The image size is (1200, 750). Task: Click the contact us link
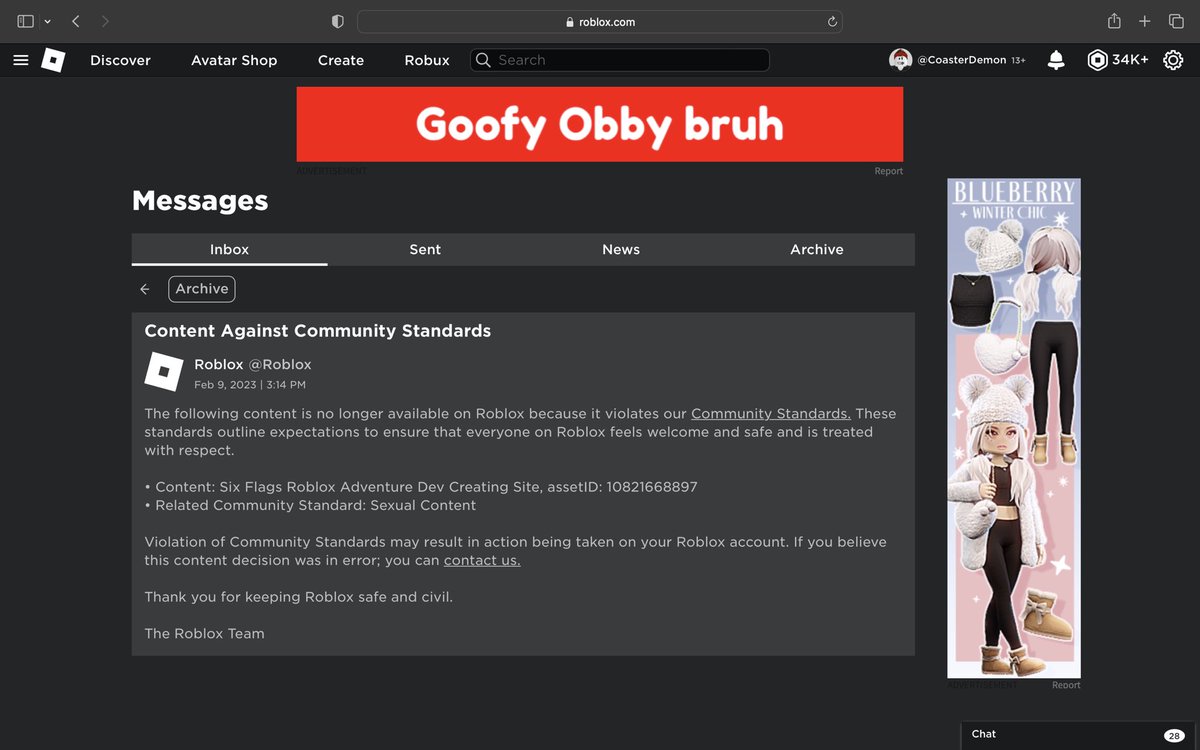point(482,560)
